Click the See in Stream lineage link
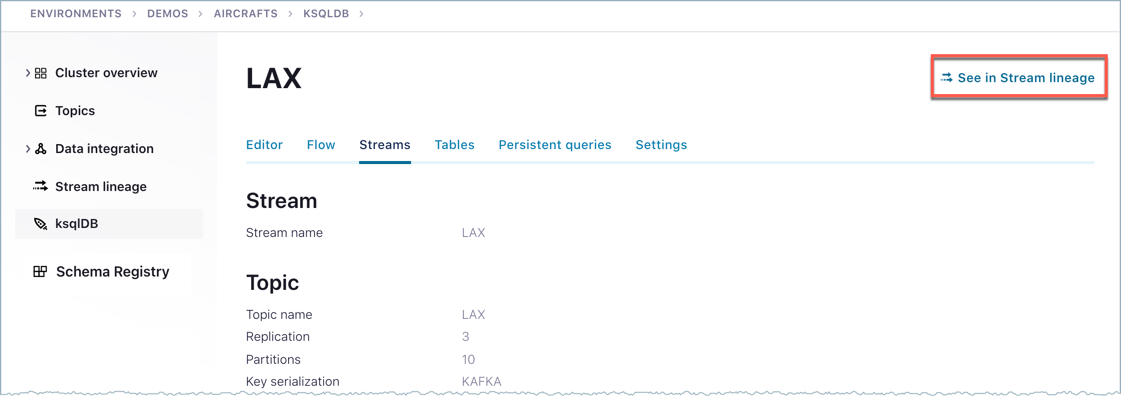Viewport: 1121px width, 397px height. coord(1017,78)
